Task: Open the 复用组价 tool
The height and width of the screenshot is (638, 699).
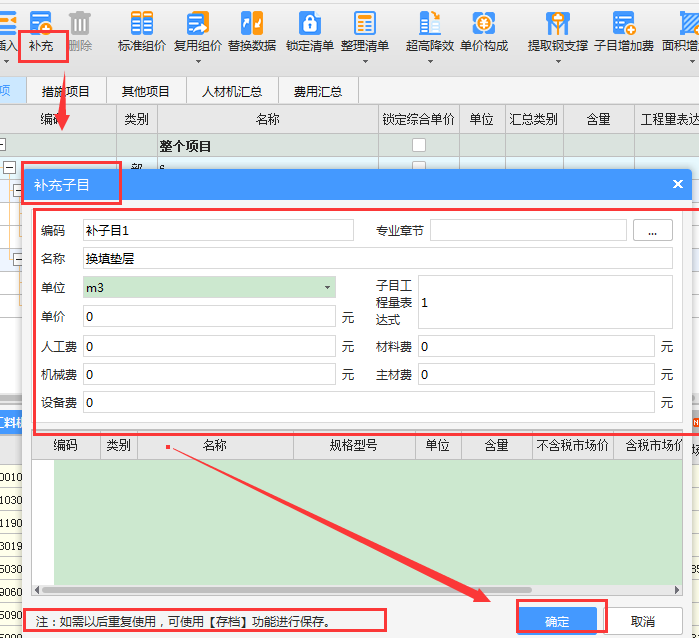Action: [x=198, y=24]
